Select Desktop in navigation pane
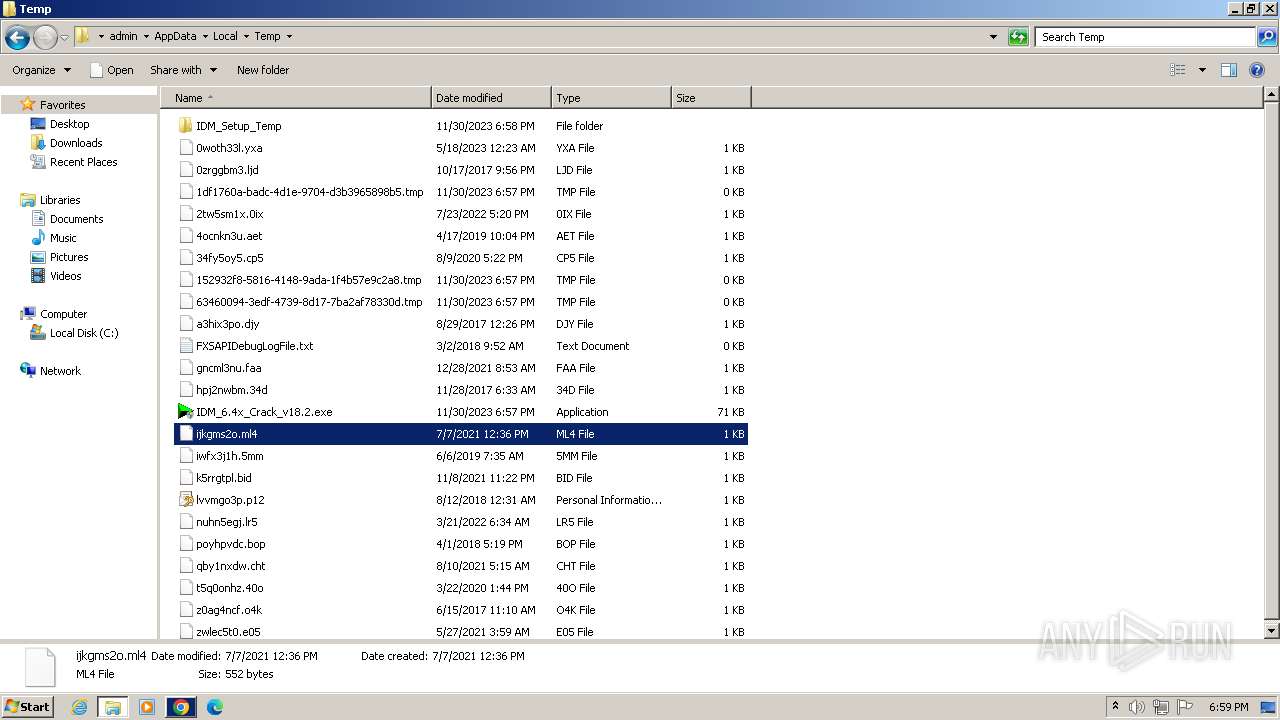Viewport: 1280px width, 720px height. tap(69, 124)
